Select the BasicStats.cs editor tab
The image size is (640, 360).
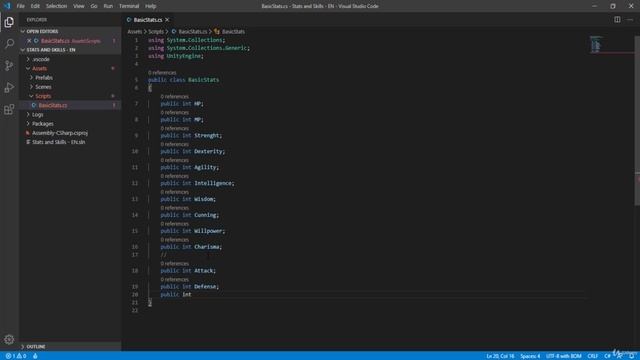pos(148,20)
